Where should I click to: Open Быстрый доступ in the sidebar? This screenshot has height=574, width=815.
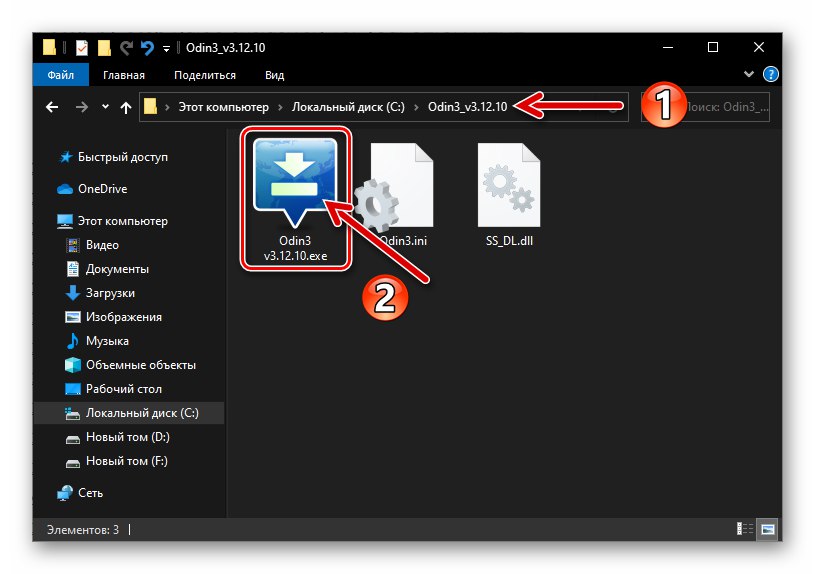point(123,157)
